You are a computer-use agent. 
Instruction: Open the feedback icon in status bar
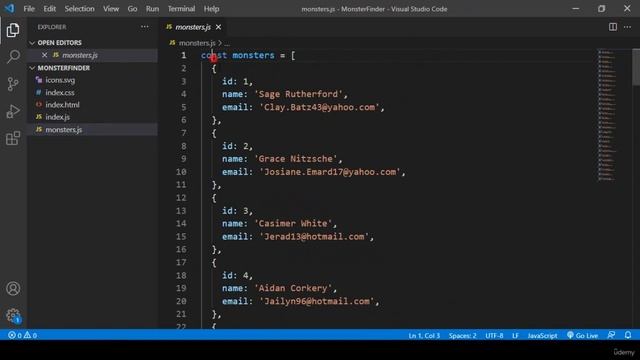[x=611, y=335]
